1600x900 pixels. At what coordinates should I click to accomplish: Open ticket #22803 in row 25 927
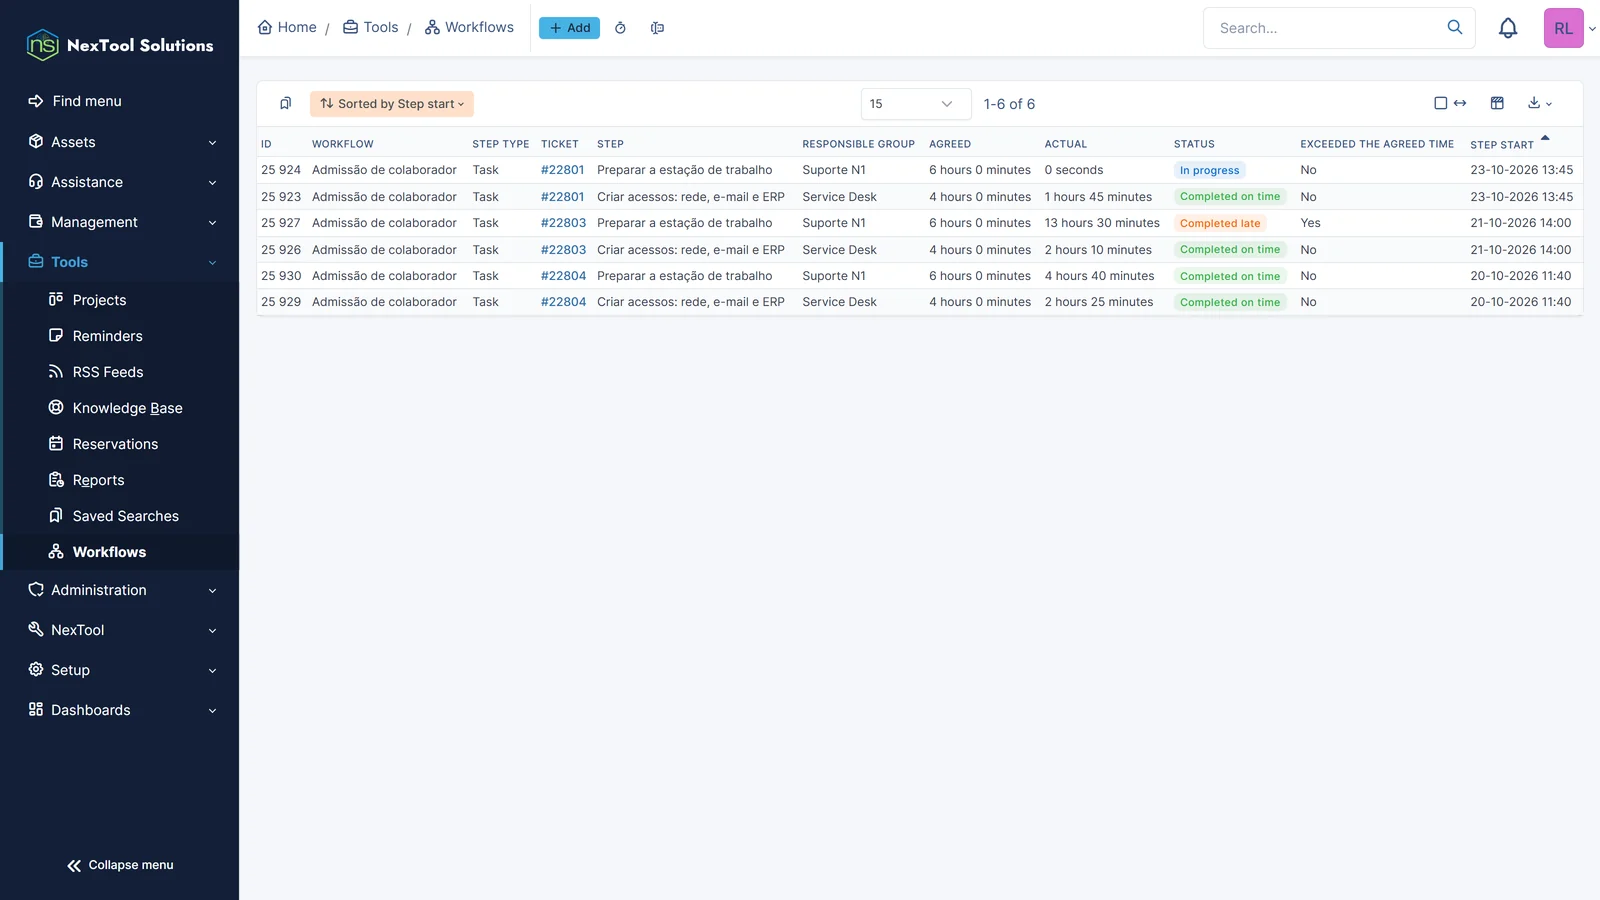(x=563, y=223)
